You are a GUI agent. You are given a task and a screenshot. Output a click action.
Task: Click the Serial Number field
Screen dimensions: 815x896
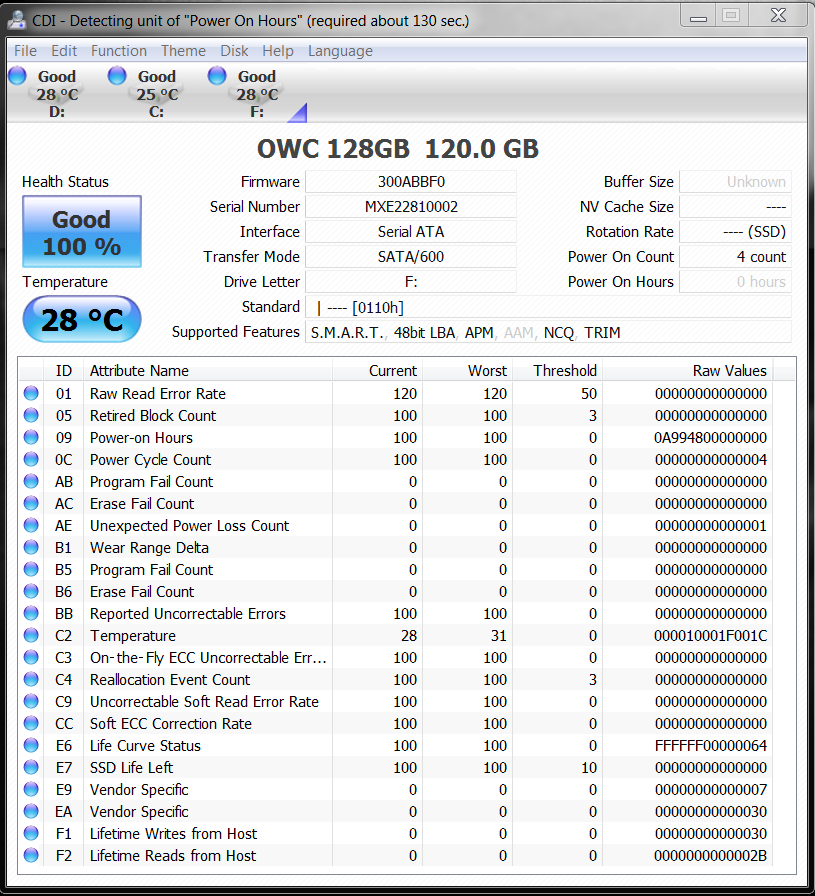[x=410, y=207]
